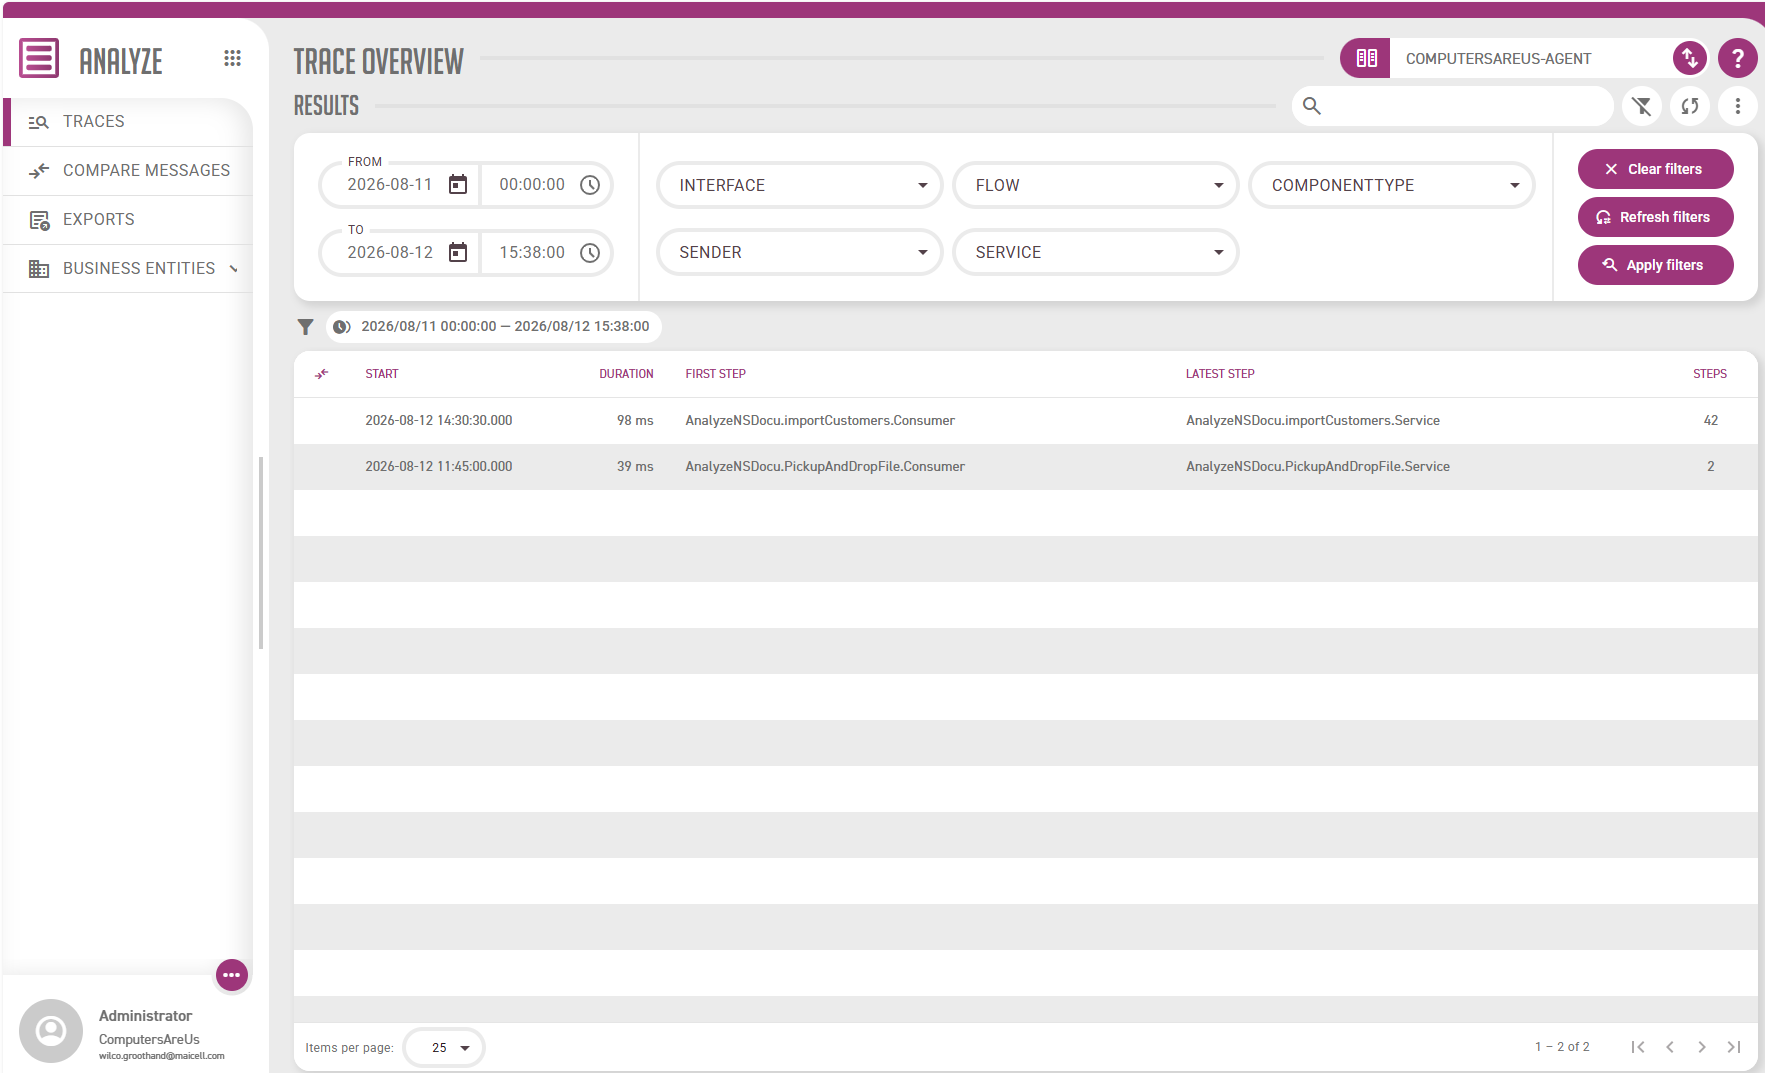Toggle the filter-off funnel icon
The image size is (1765, 1073).
(x=1642, y=106)
